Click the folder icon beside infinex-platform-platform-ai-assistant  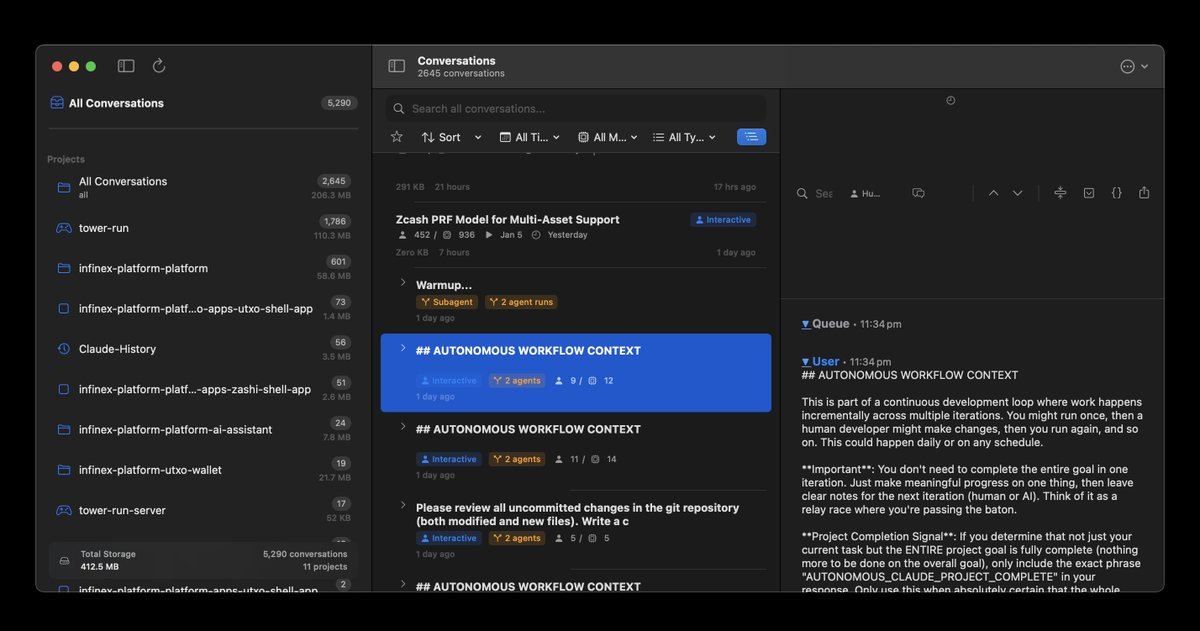pyautogui.click(x=64, y=429)
